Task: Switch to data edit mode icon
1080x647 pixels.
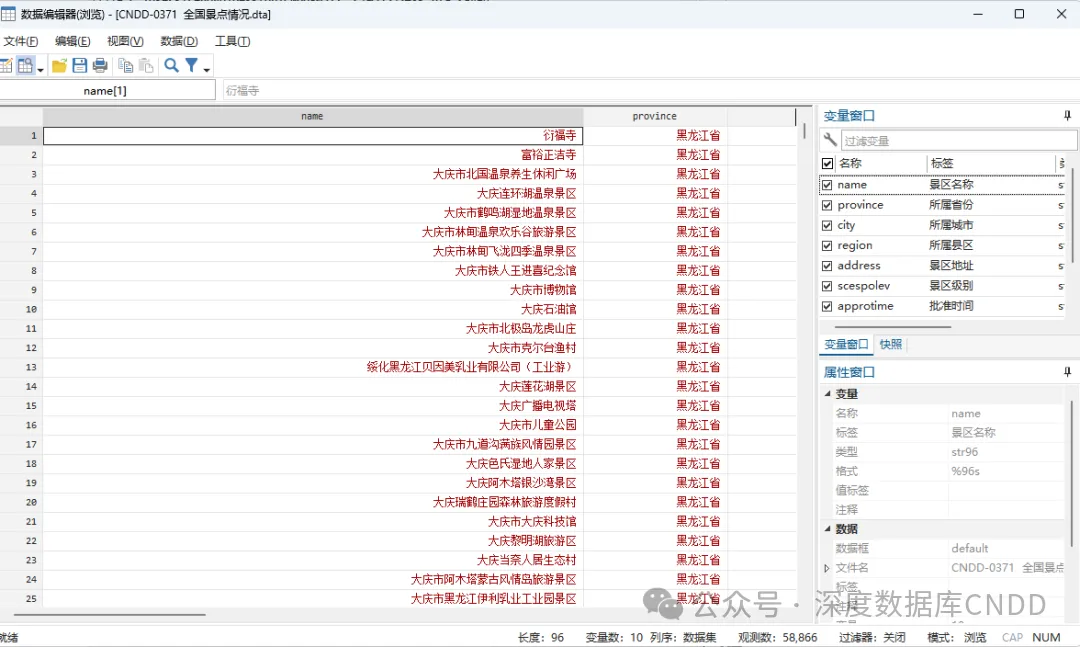Action: click(x=5, y=66)
